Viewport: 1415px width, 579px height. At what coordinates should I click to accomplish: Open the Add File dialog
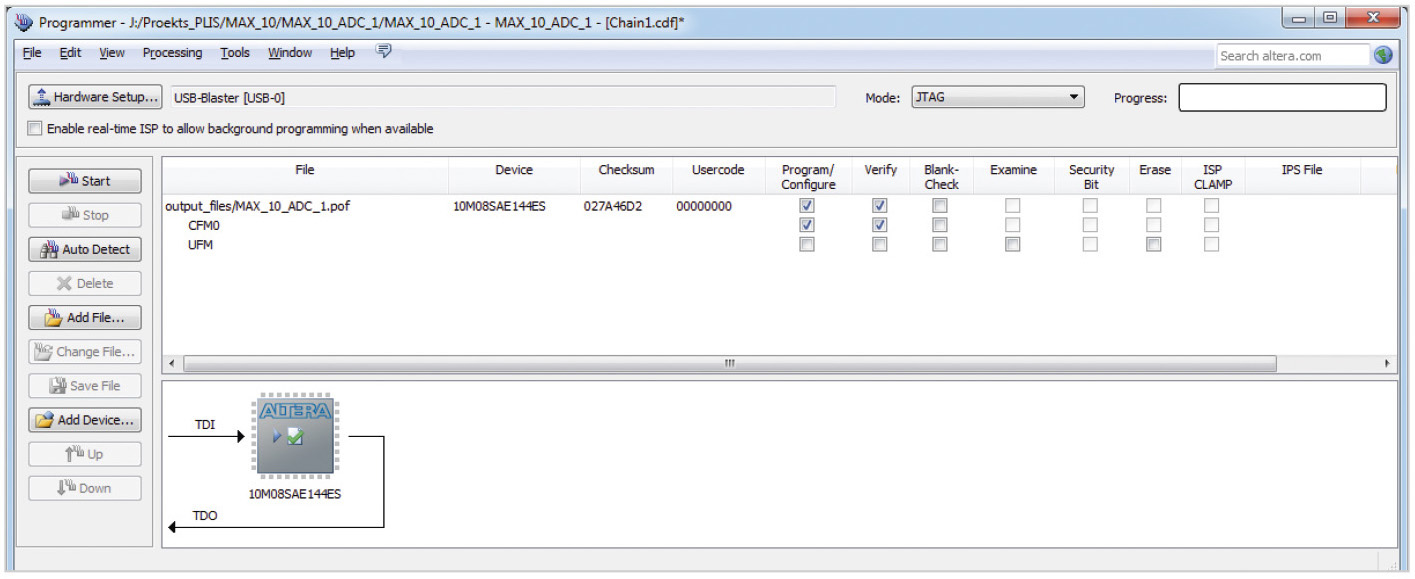pos(85,318)
